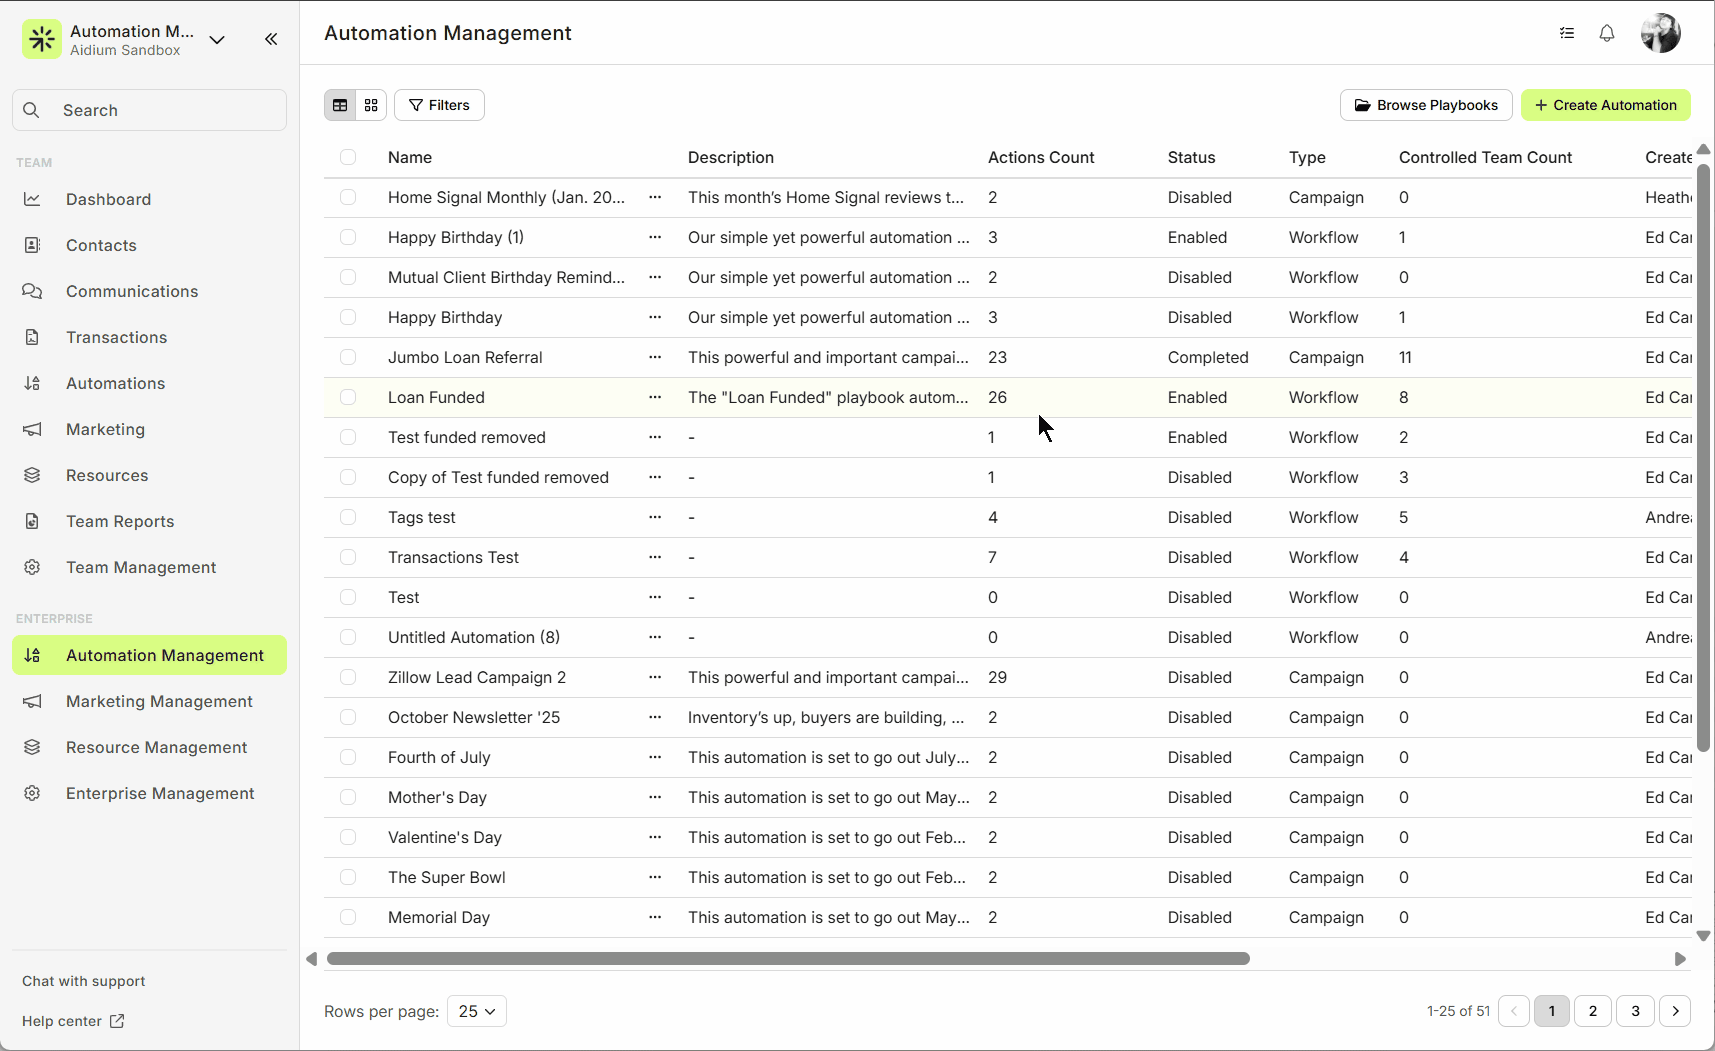The width and height of the screenshot is (1715, 1051).
Task: Tick the Zillow Lead Campaign 2 checkbox
Action: point(348,677)
